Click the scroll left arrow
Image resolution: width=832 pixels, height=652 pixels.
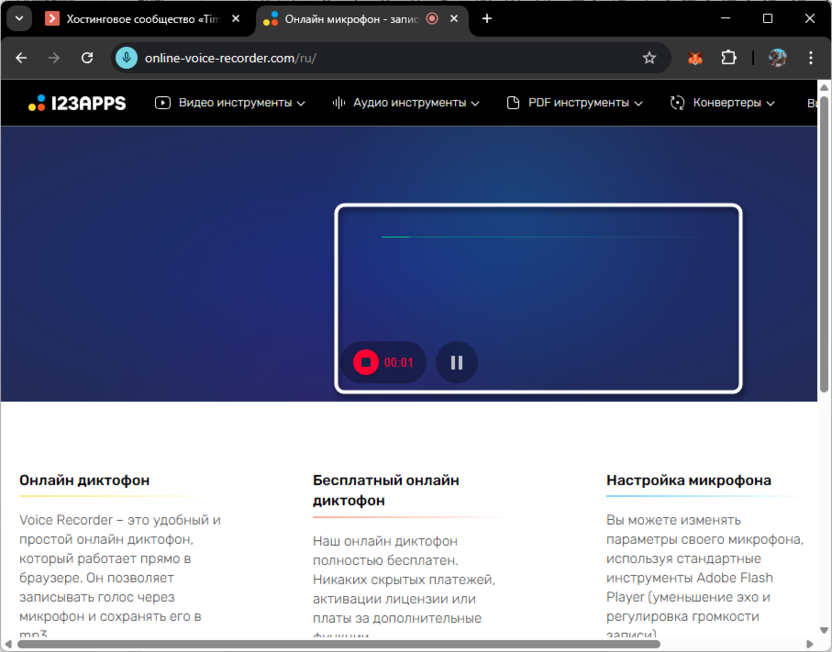[x=8, y=645]
